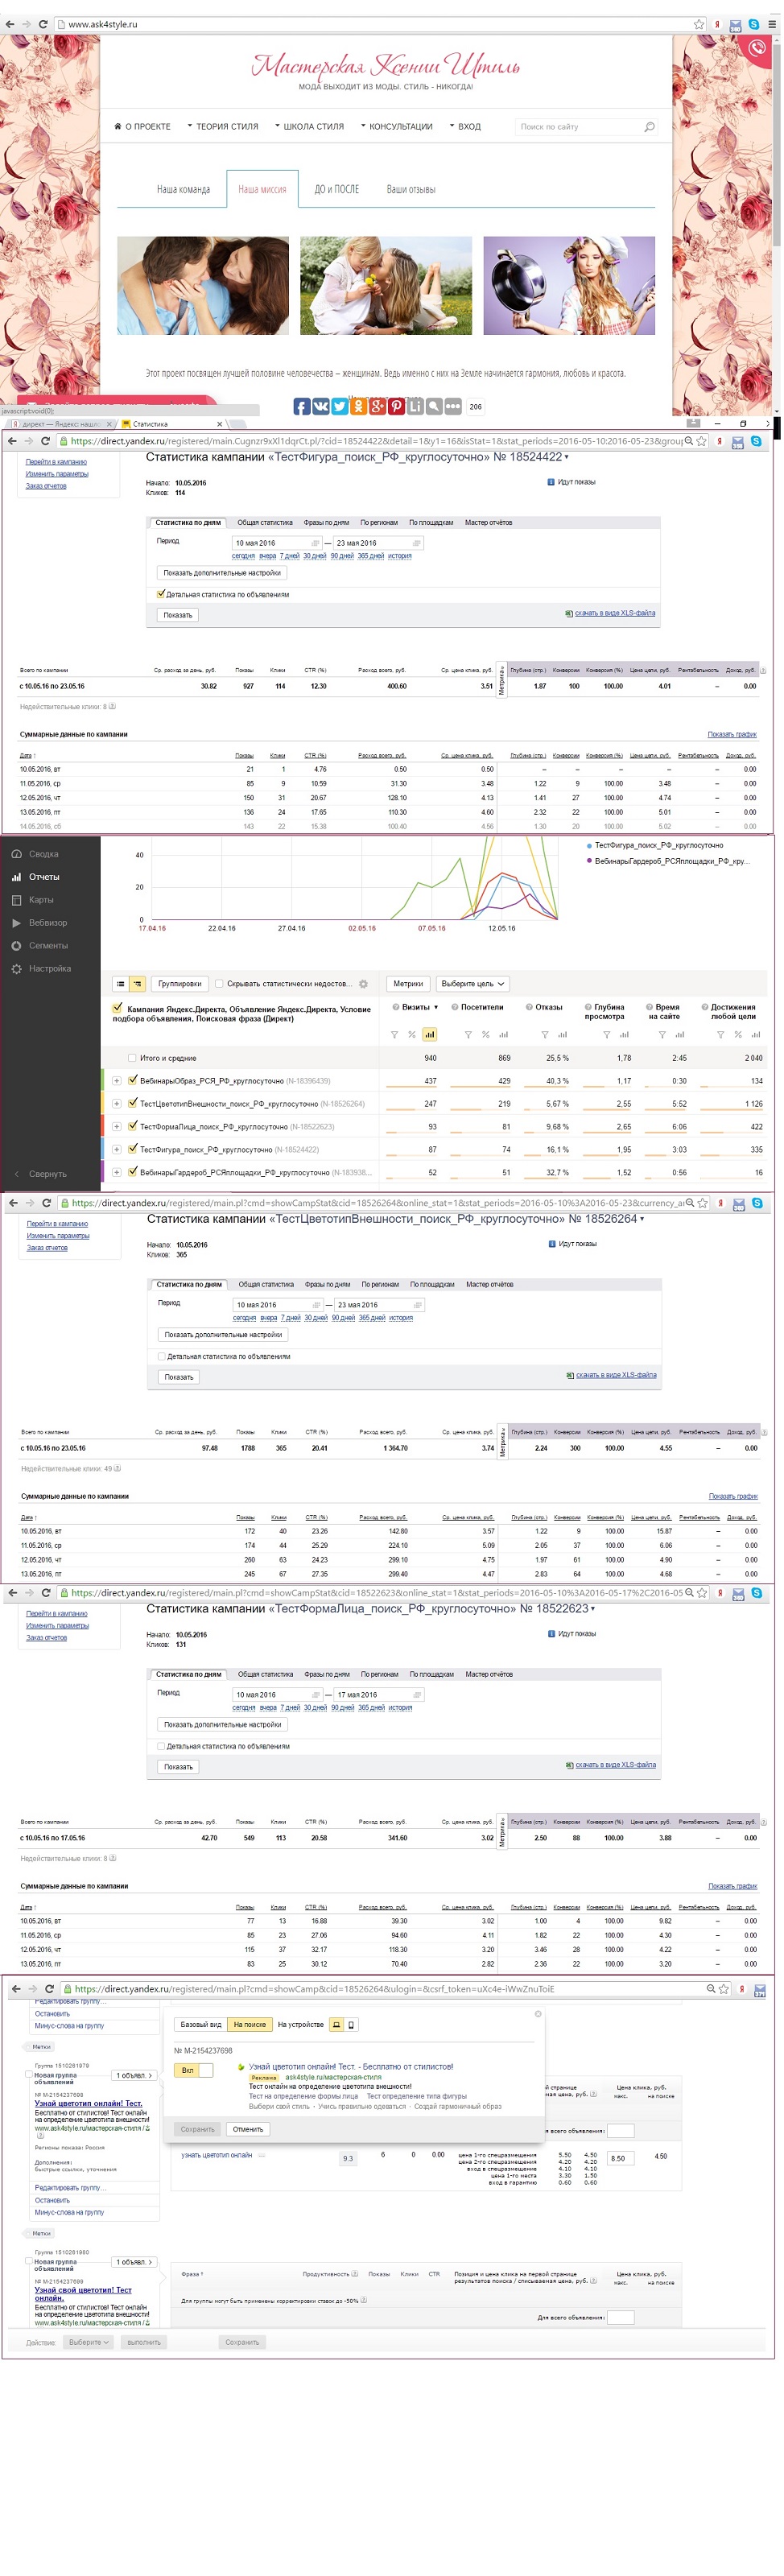Open Вебвизор in the Metrika sidebar
The width and height of the screenshot is (784, 2576).
(x=48, y=925)
